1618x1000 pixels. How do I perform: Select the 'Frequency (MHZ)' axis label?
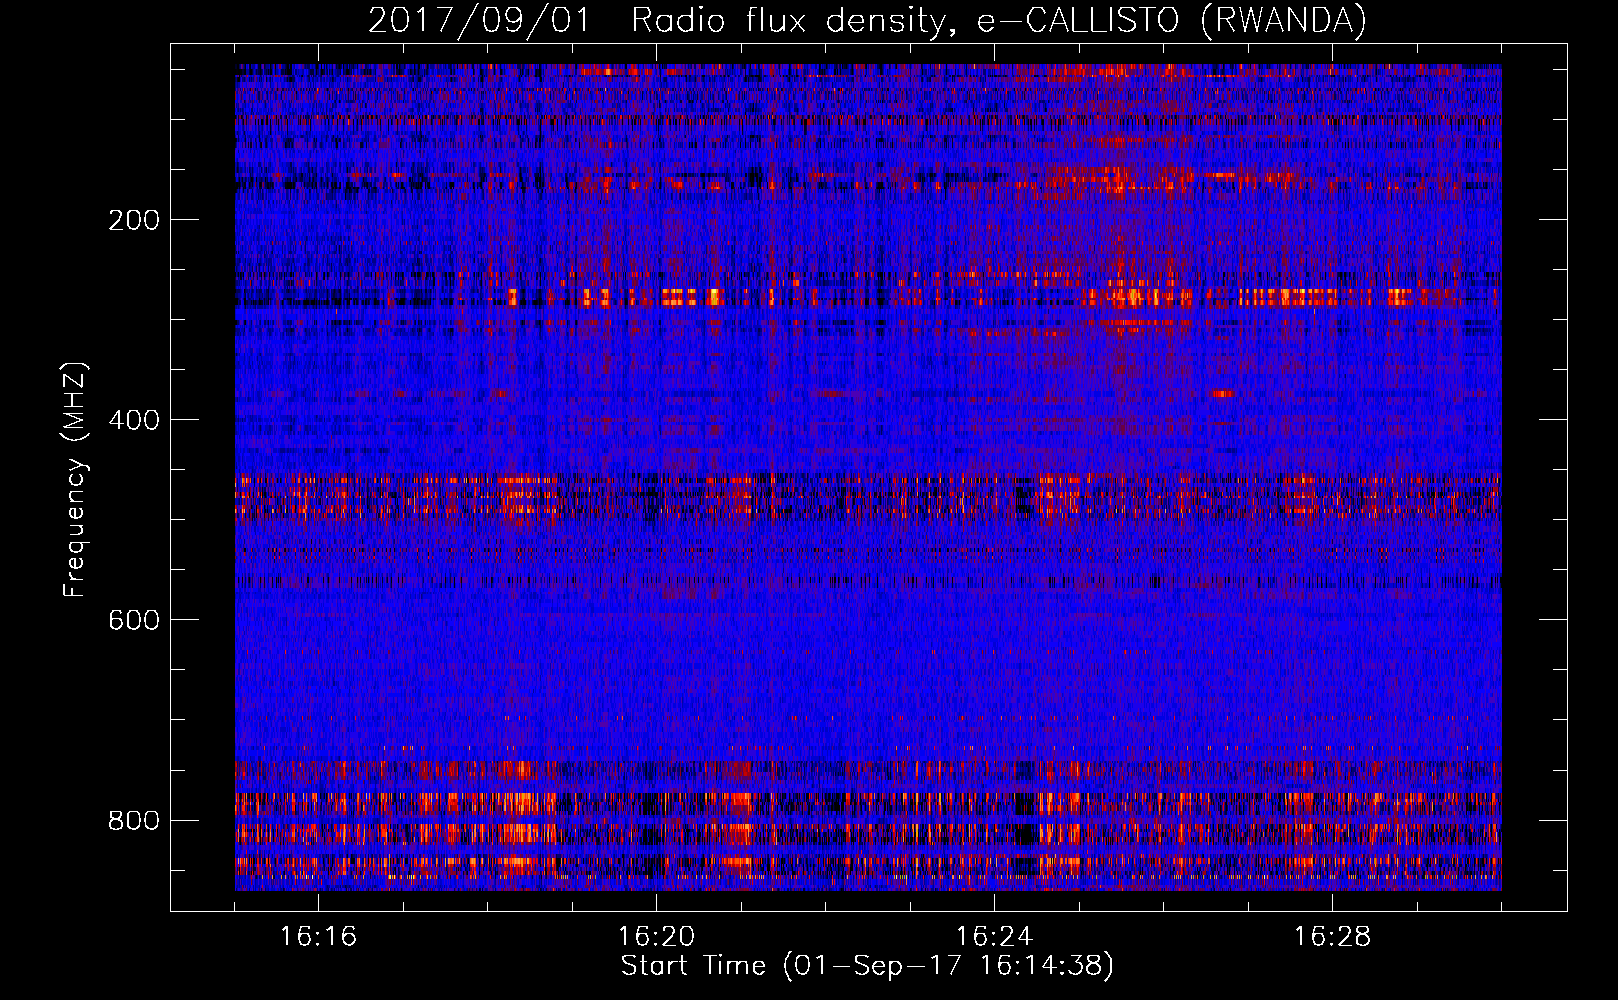(75, 480)
